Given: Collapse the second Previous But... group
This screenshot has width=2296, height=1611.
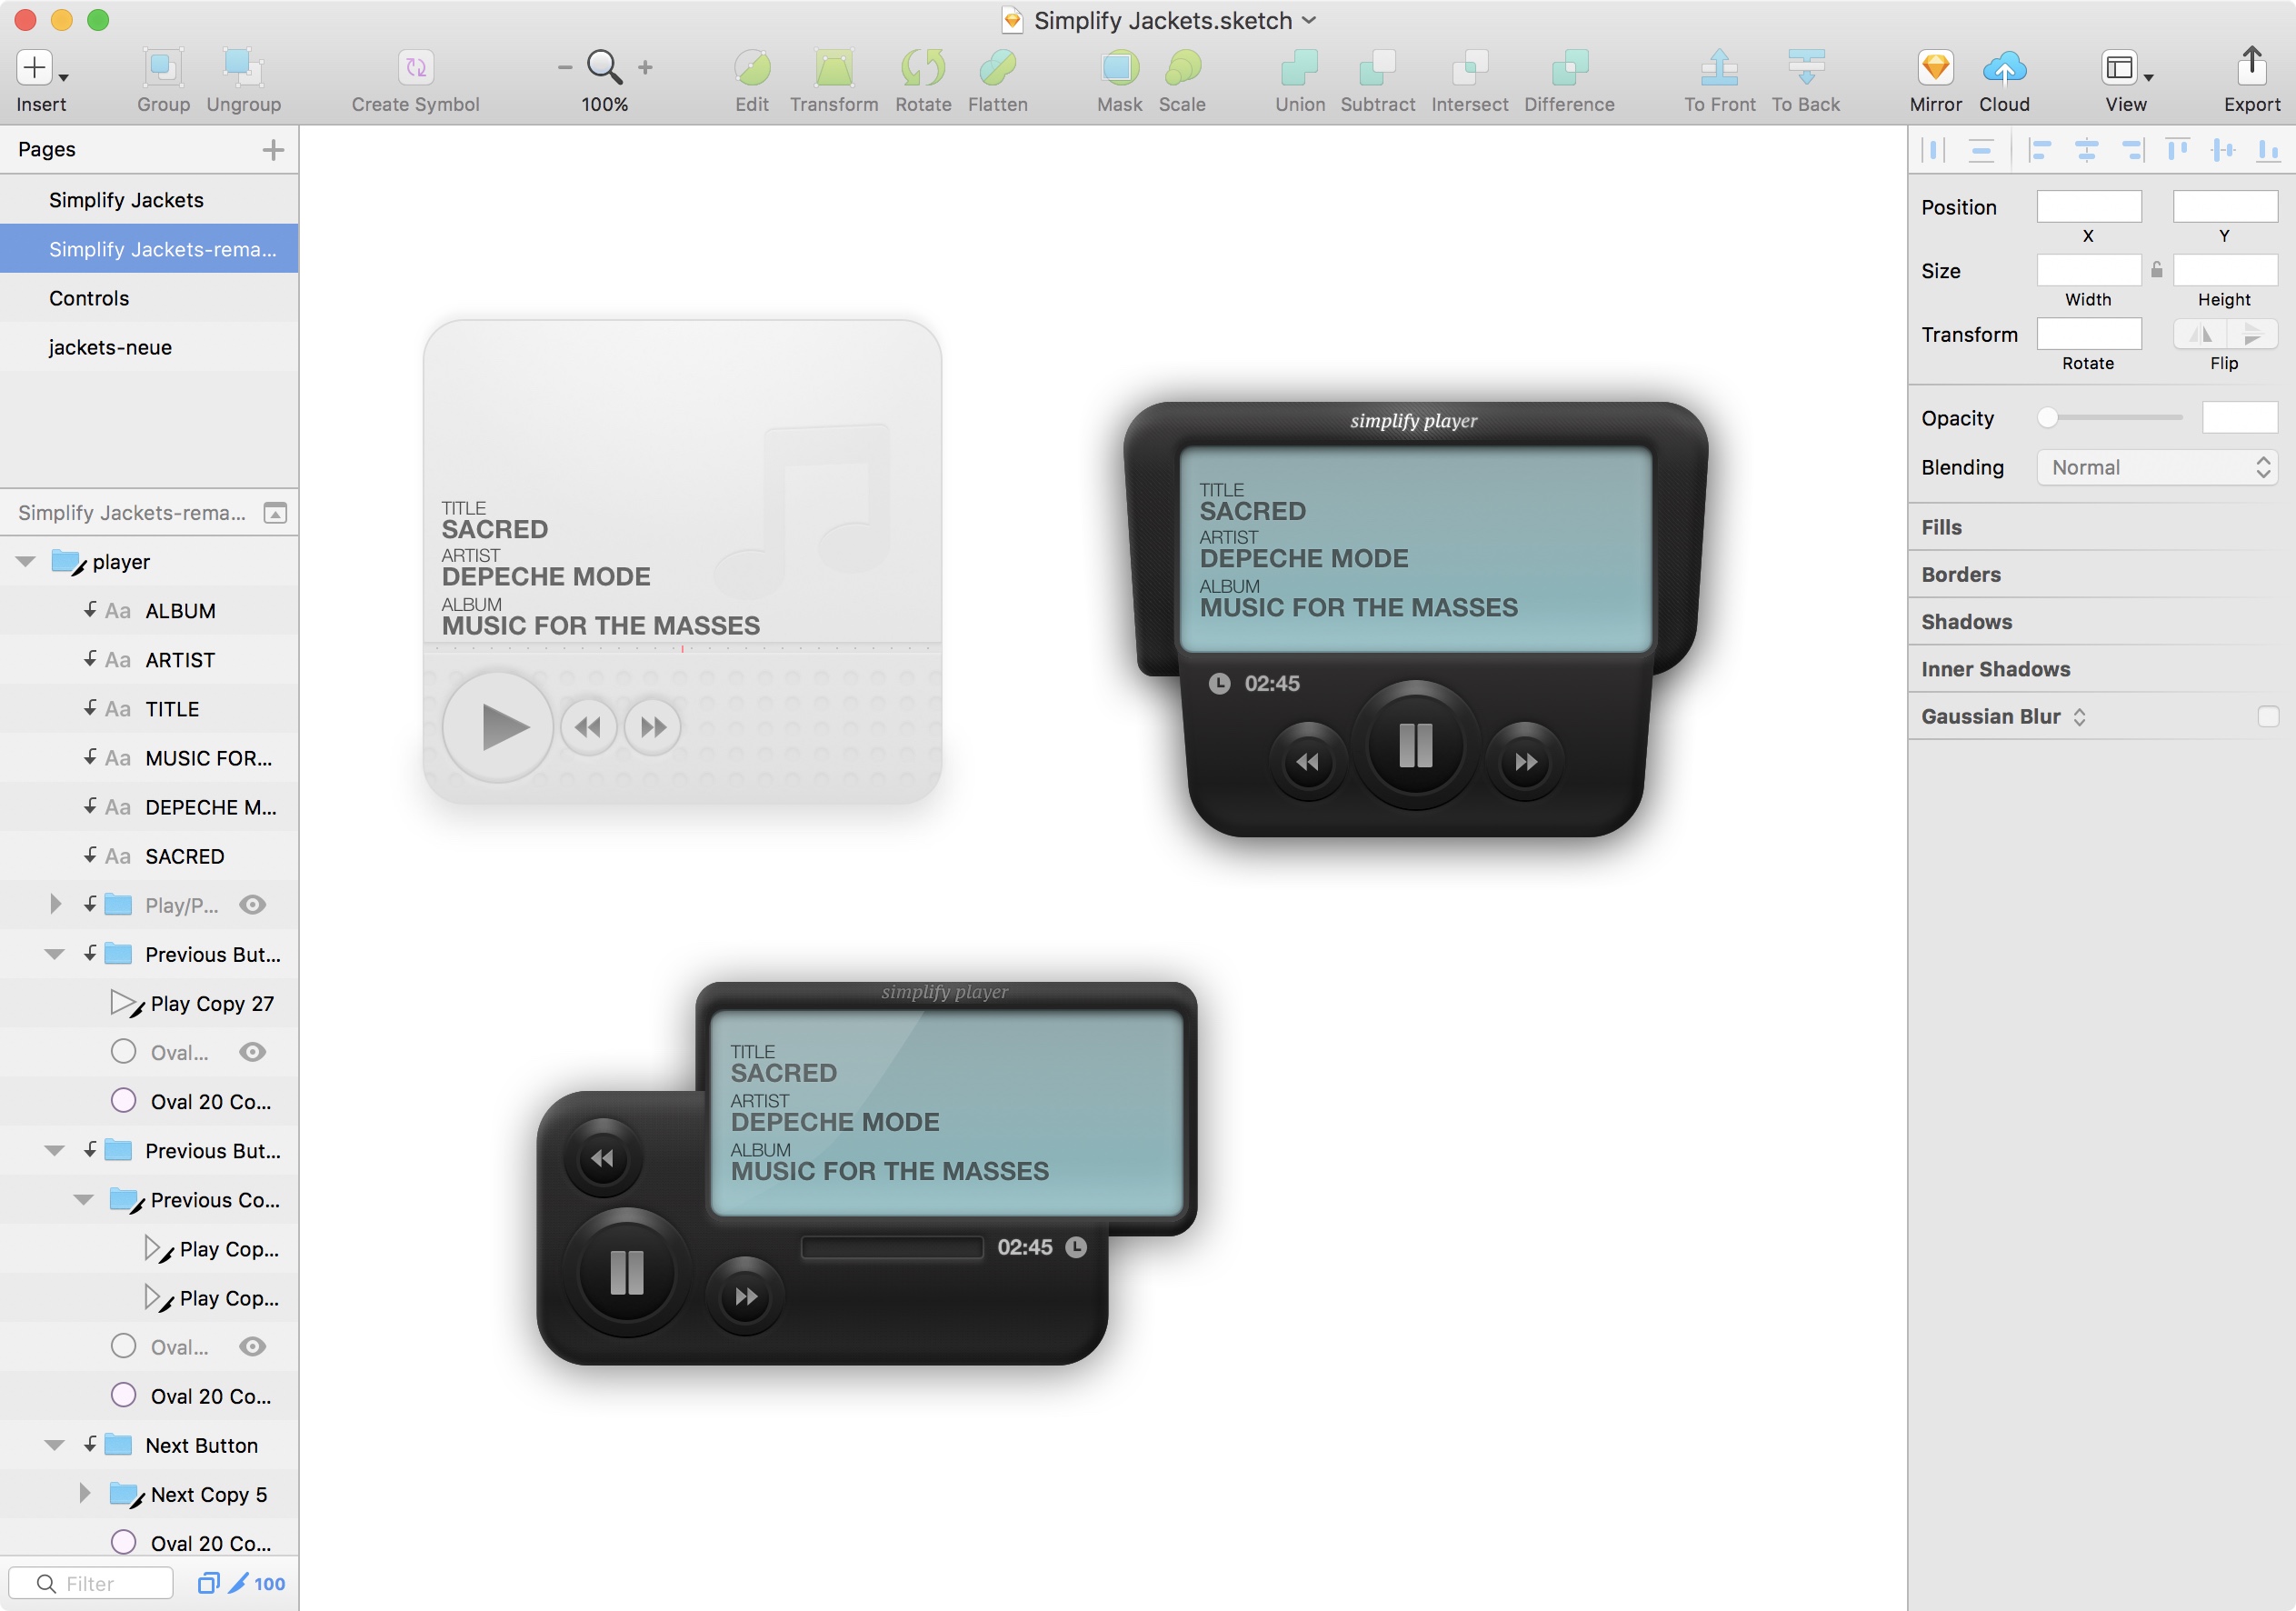Looking at the screenshot, I should coord(55,1151).
